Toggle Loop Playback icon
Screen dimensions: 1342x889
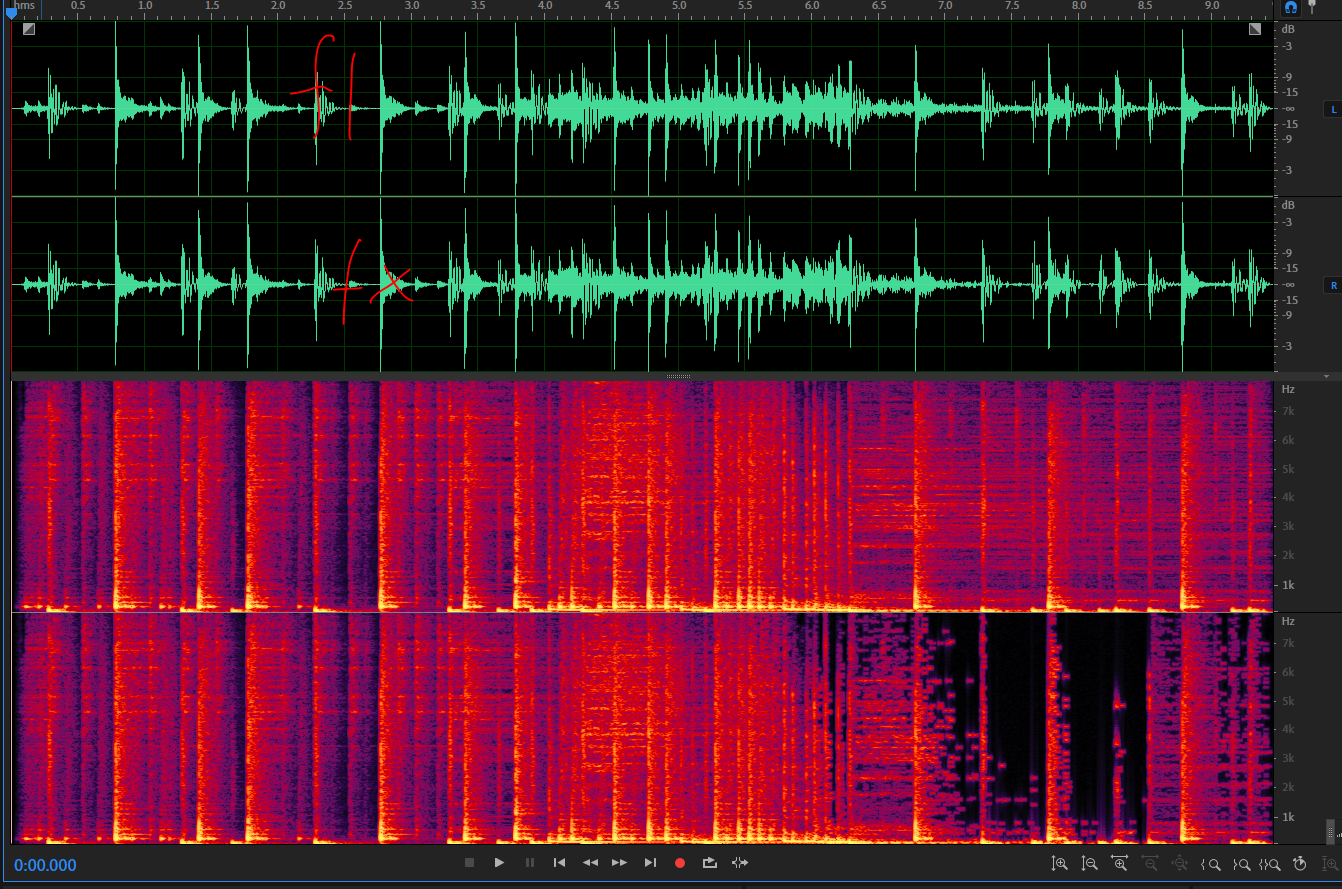coord(710,863)
